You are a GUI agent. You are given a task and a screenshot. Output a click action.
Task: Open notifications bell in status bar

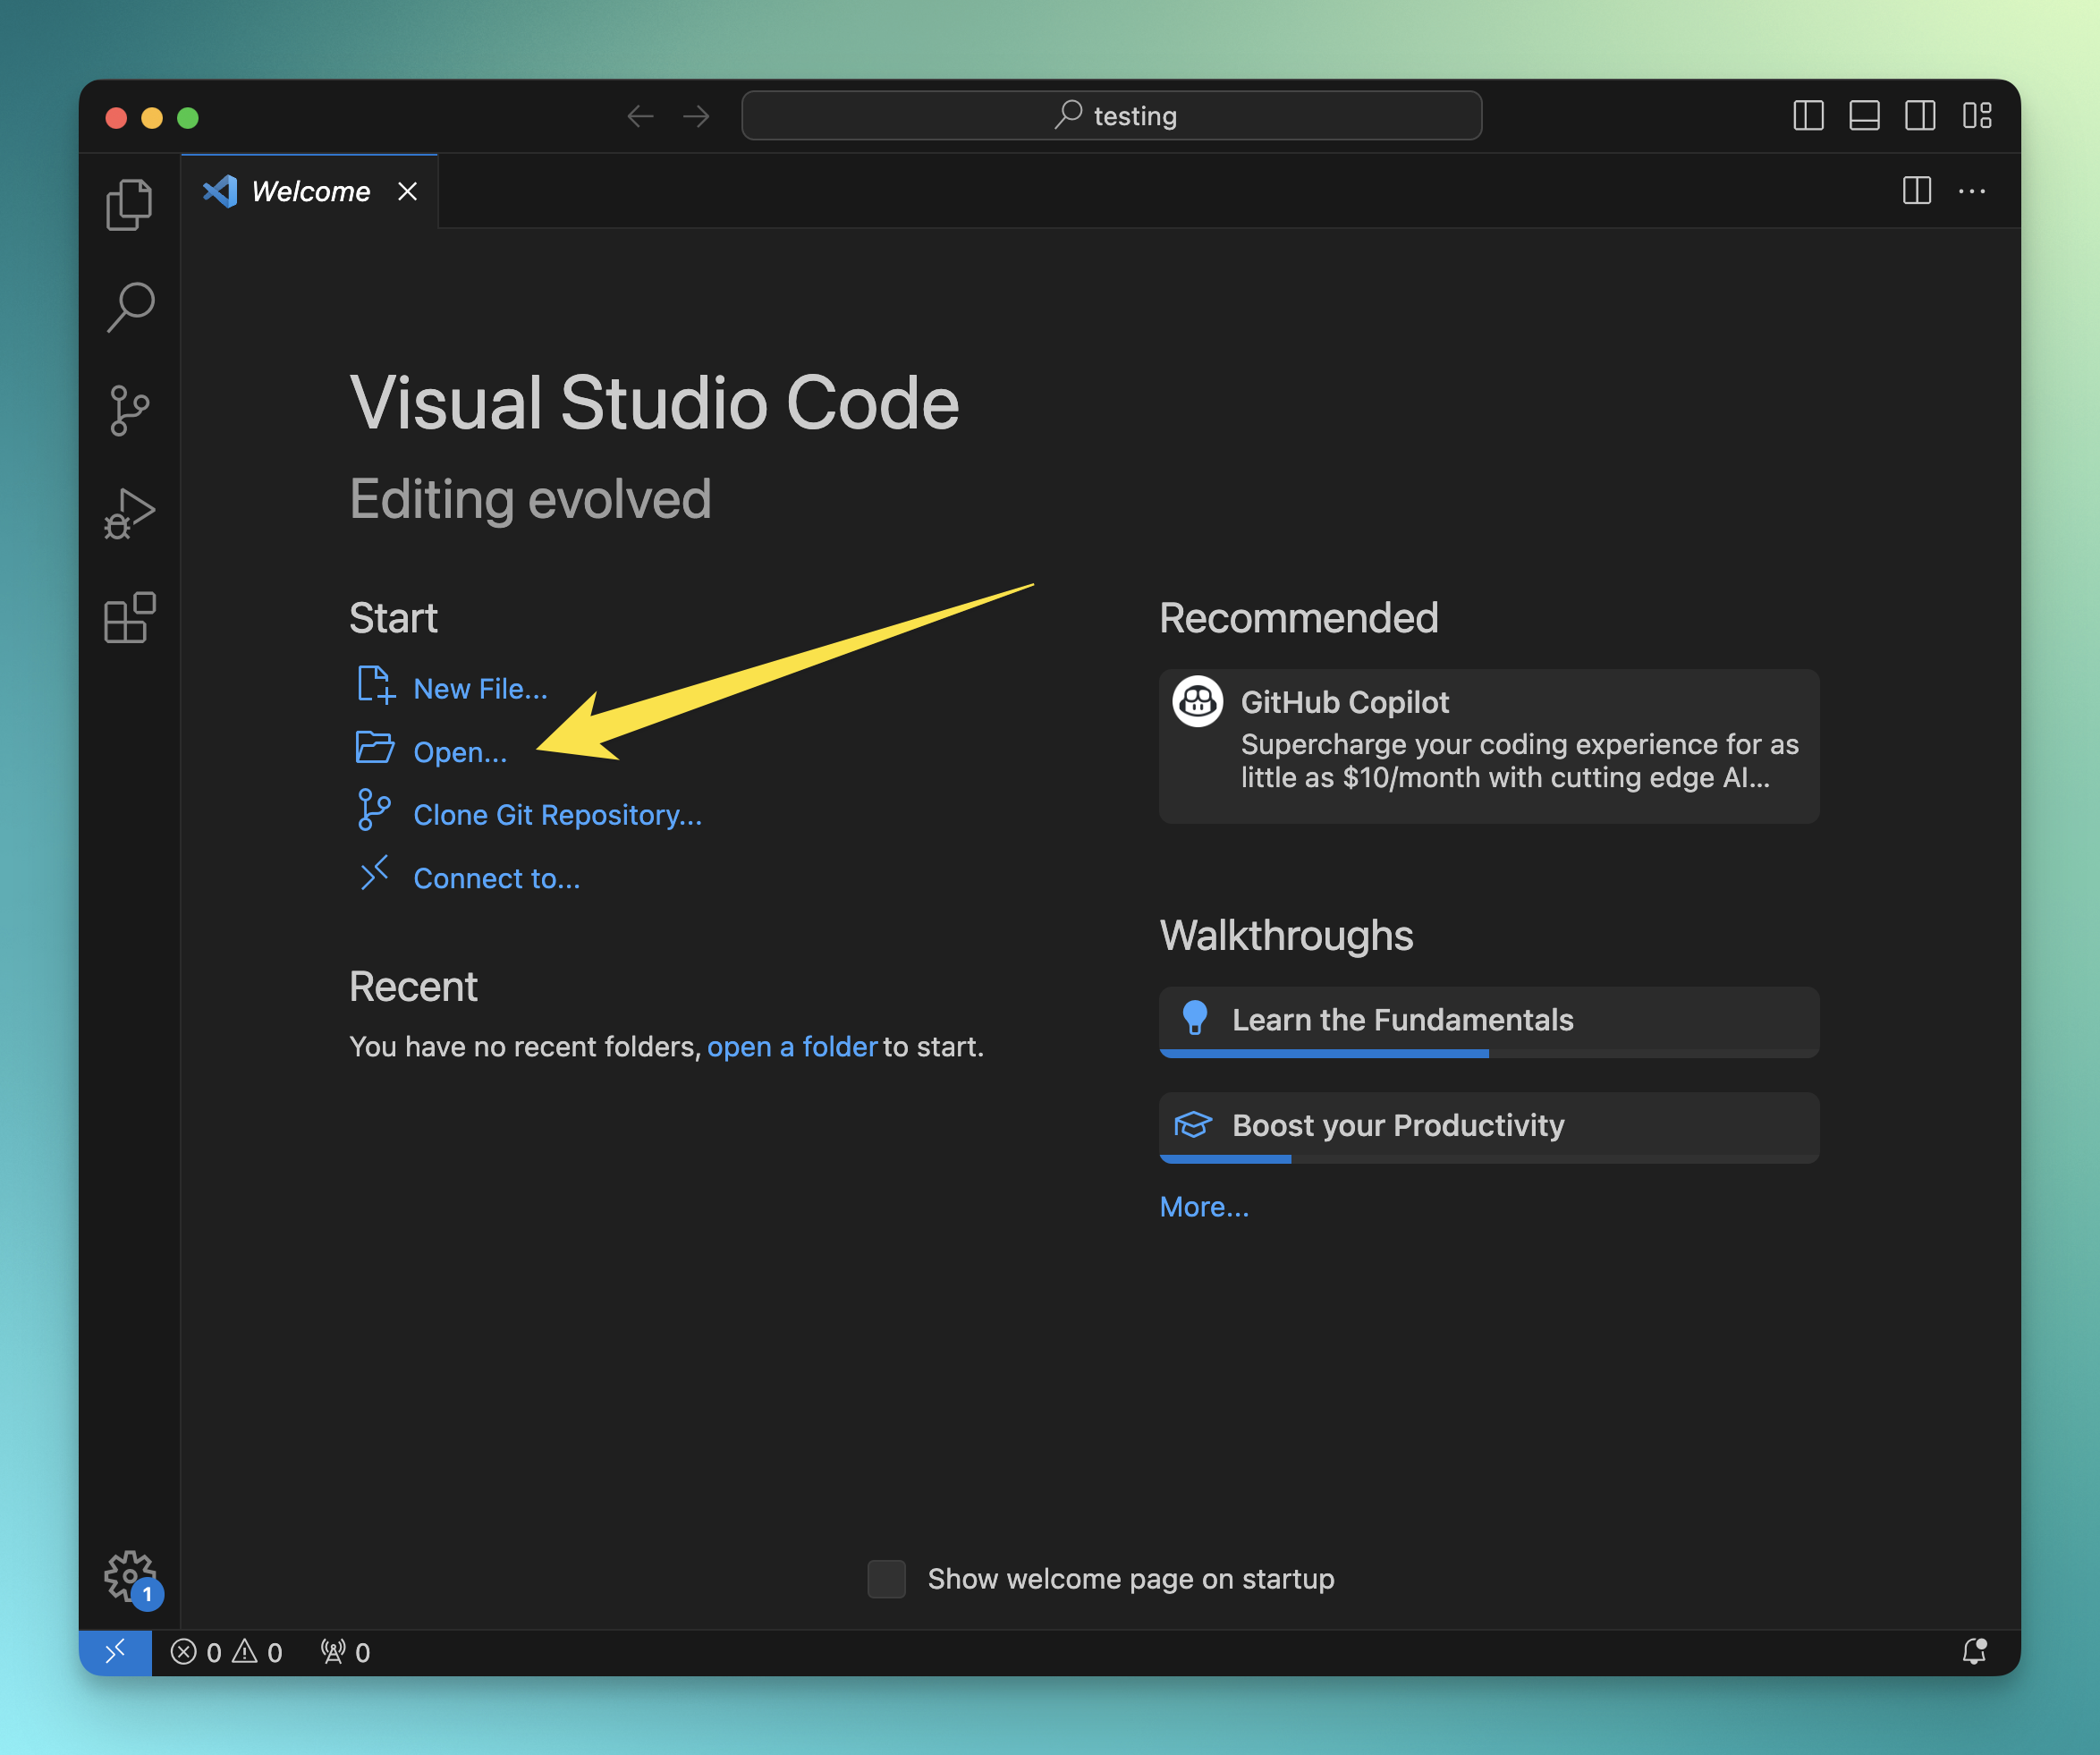pos(1974,1652)
